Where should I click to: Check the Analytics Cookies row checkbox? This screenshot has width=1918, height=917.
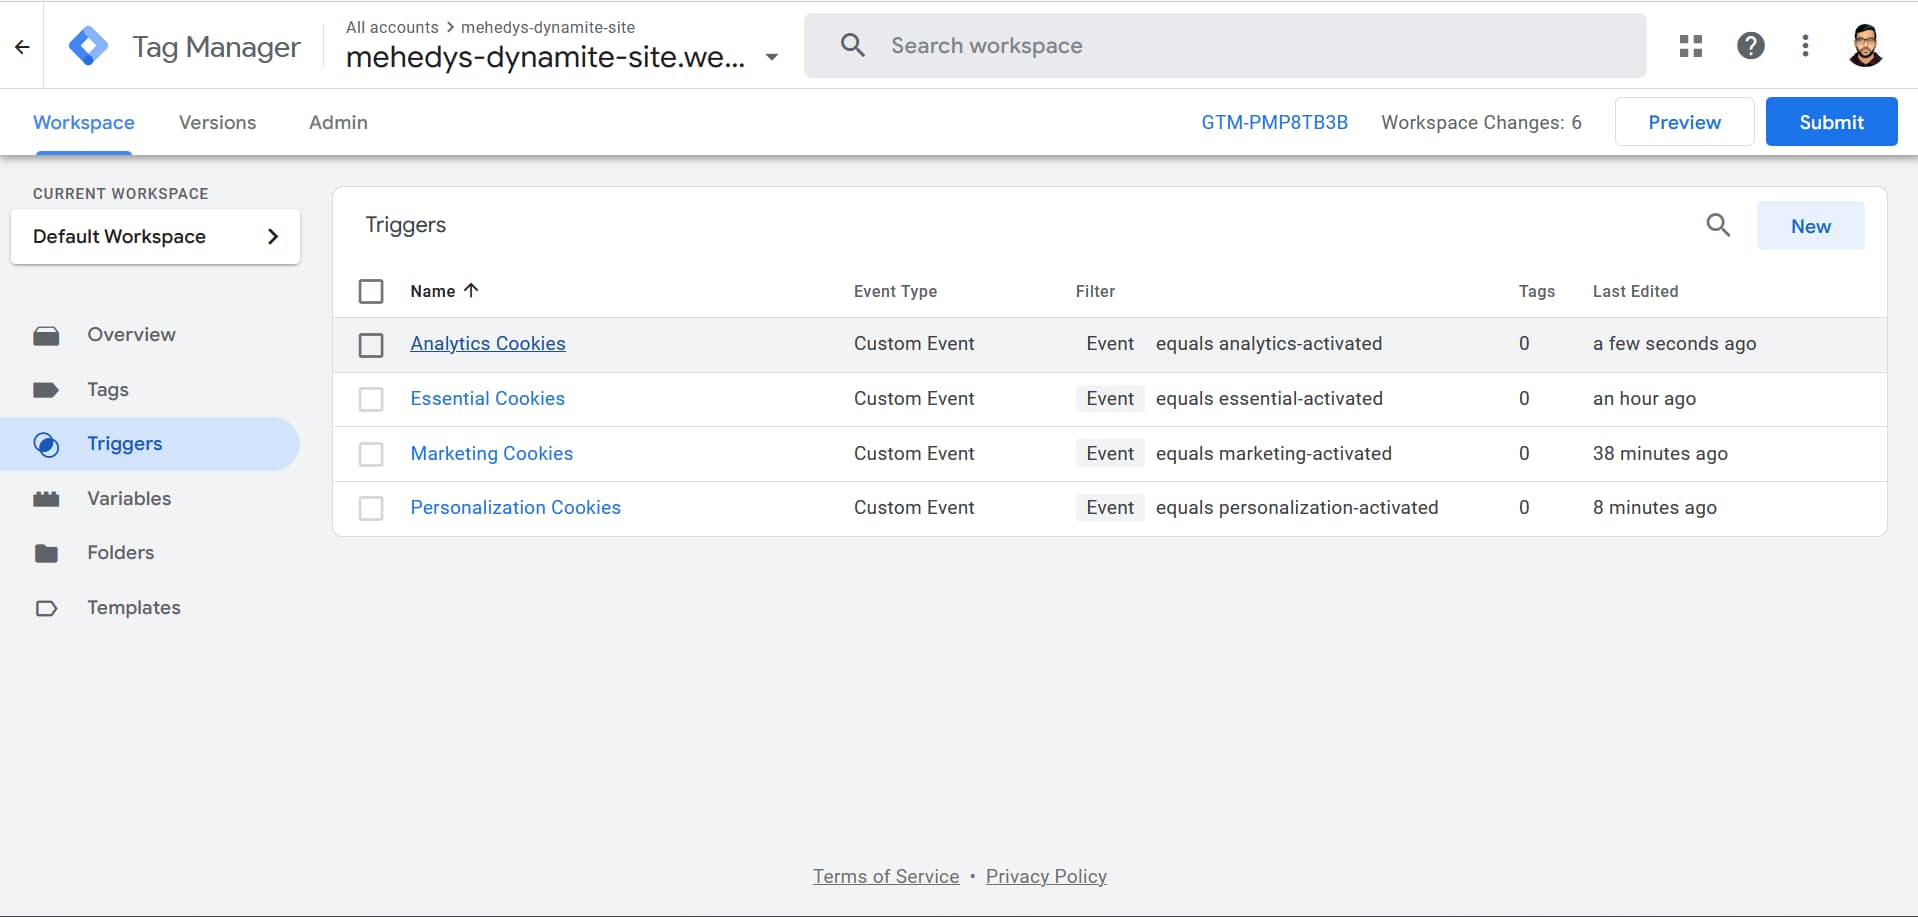[371, 345]
